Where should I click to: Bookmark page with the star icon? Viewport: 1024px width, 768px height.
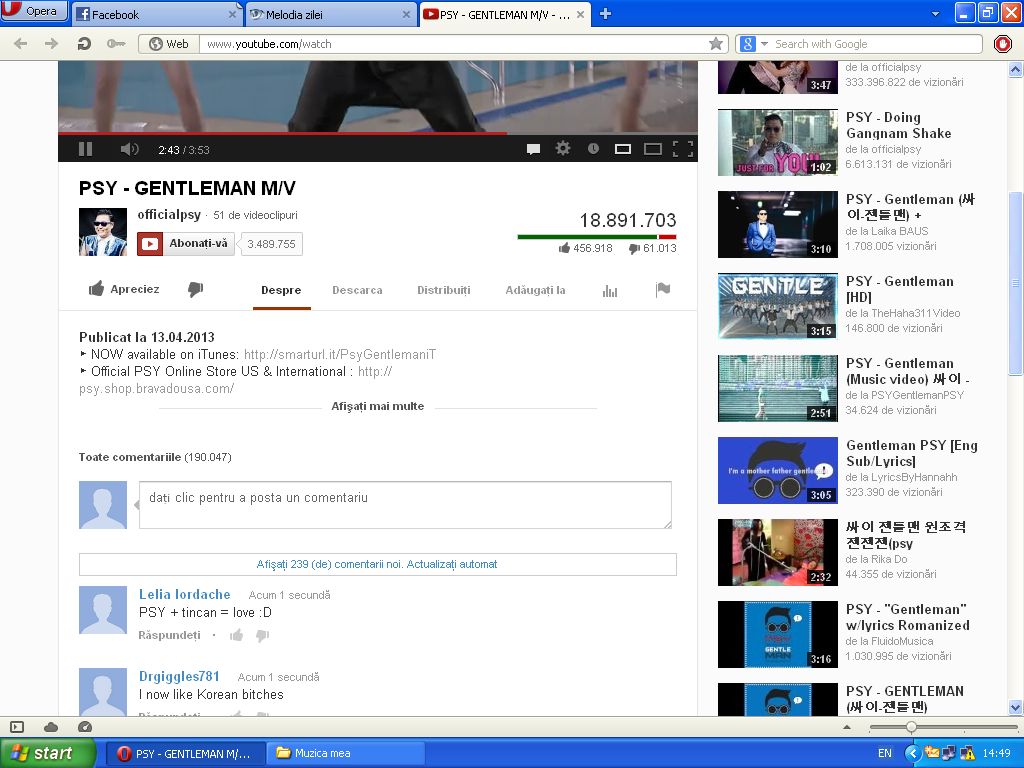pyautogui.click(x=716, y=44)
